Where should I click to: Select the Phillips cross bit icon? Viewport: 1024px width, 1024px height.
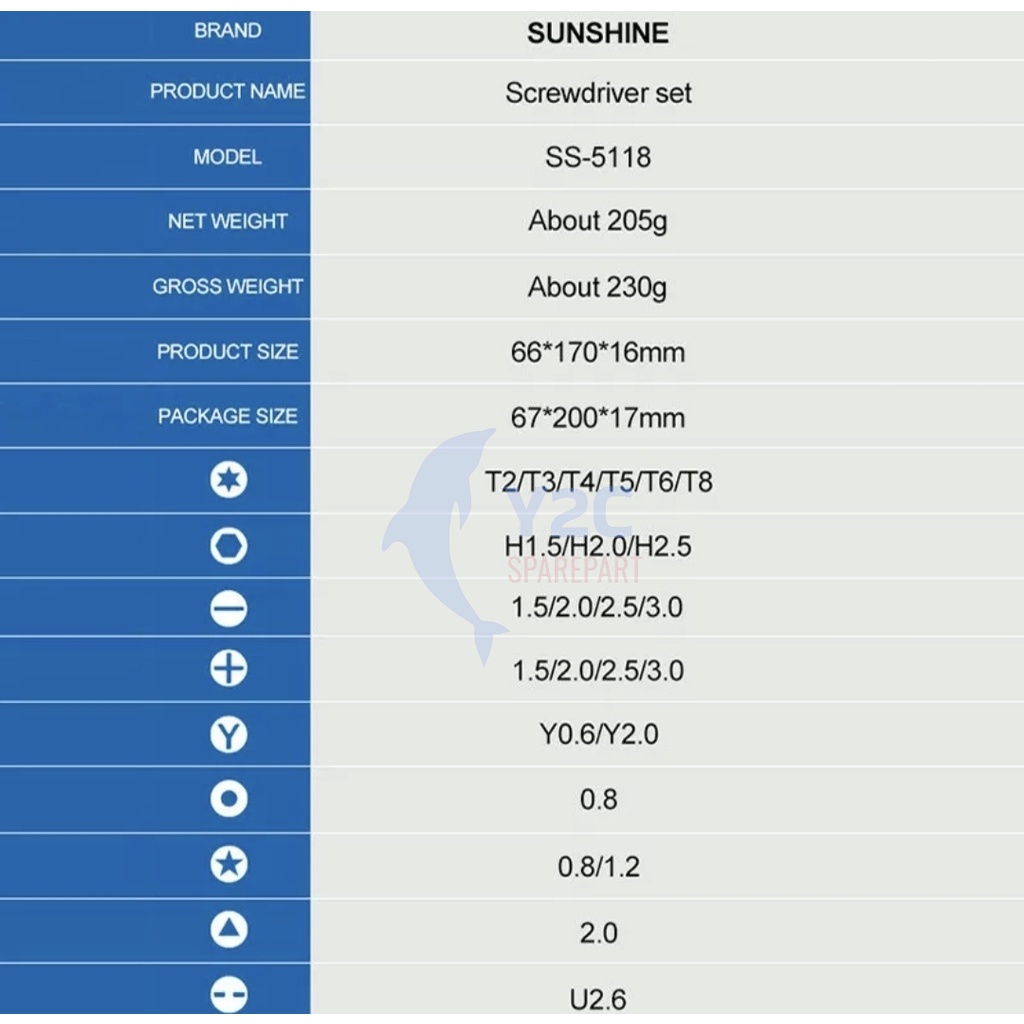click(x=229, y=669)
